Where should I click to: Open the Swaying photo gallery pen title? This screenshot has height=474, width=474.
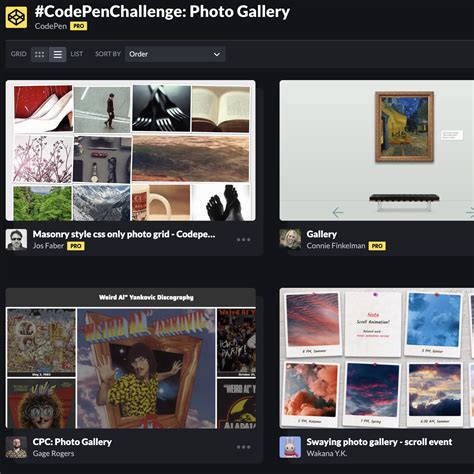tap(379, 442)
